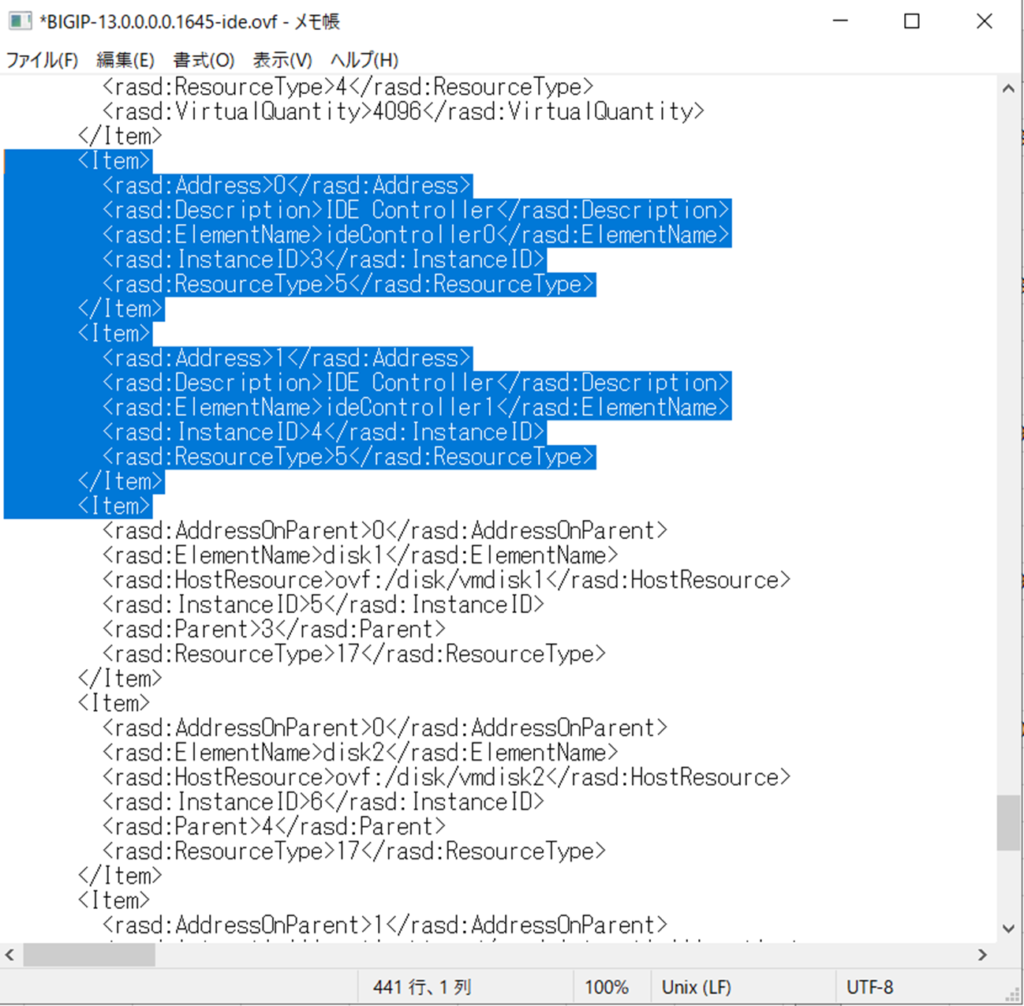
Task: Place cursor in the disk1 ElementName line
Action: tap(360, 555)
